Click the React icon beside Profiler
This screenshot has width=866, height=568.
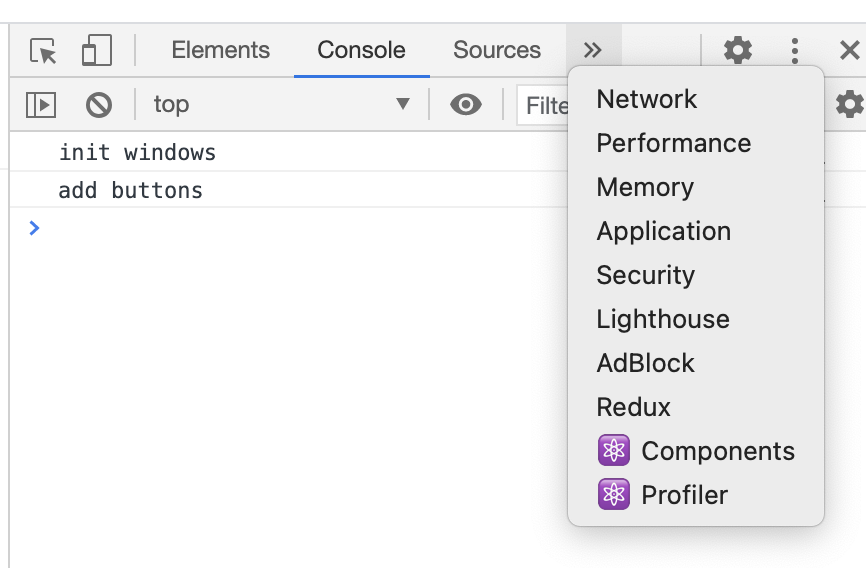point(614,495)
